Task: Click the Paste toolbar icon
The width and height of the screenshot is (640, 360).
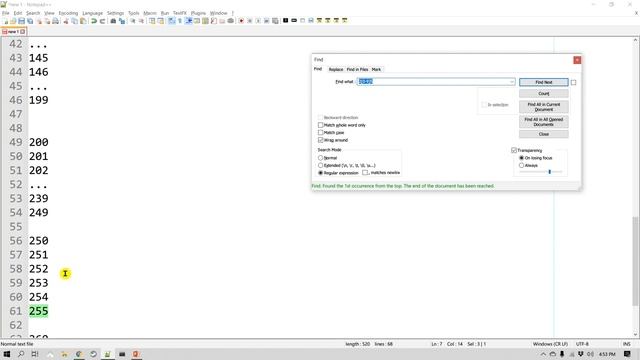Action: (x=83, y=21)
